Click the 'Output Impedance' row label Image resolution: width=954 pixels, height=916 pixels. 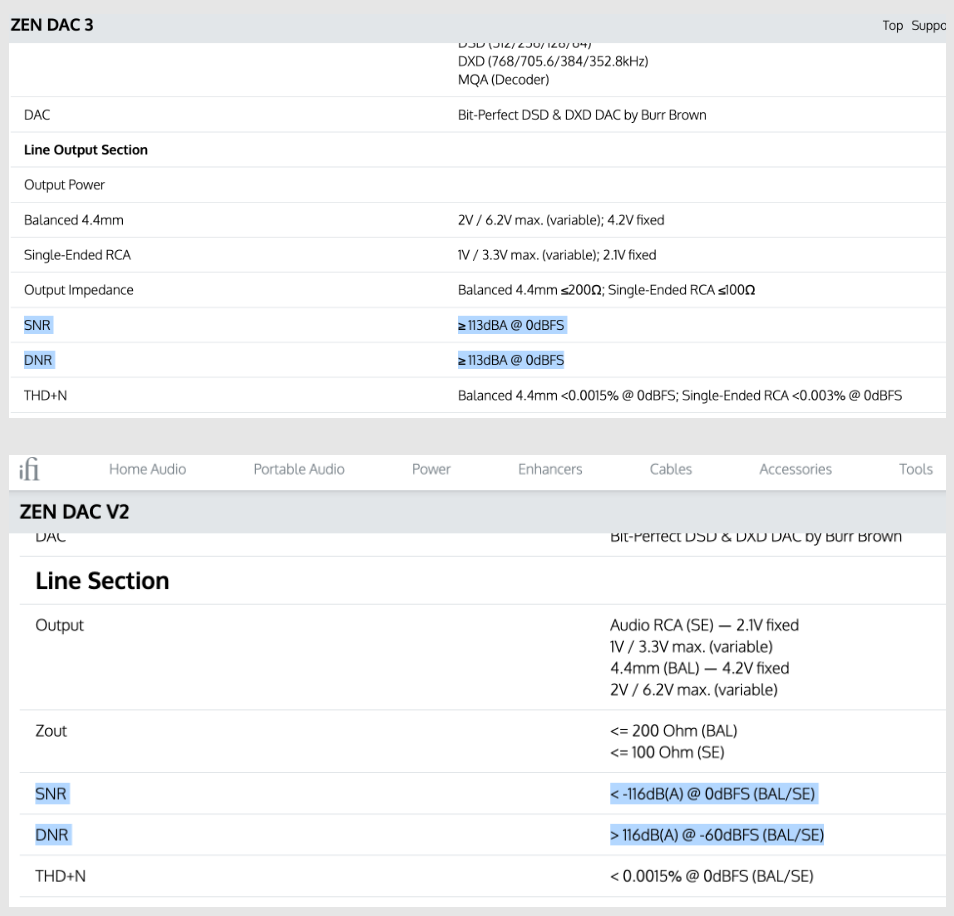click(78, 290)
